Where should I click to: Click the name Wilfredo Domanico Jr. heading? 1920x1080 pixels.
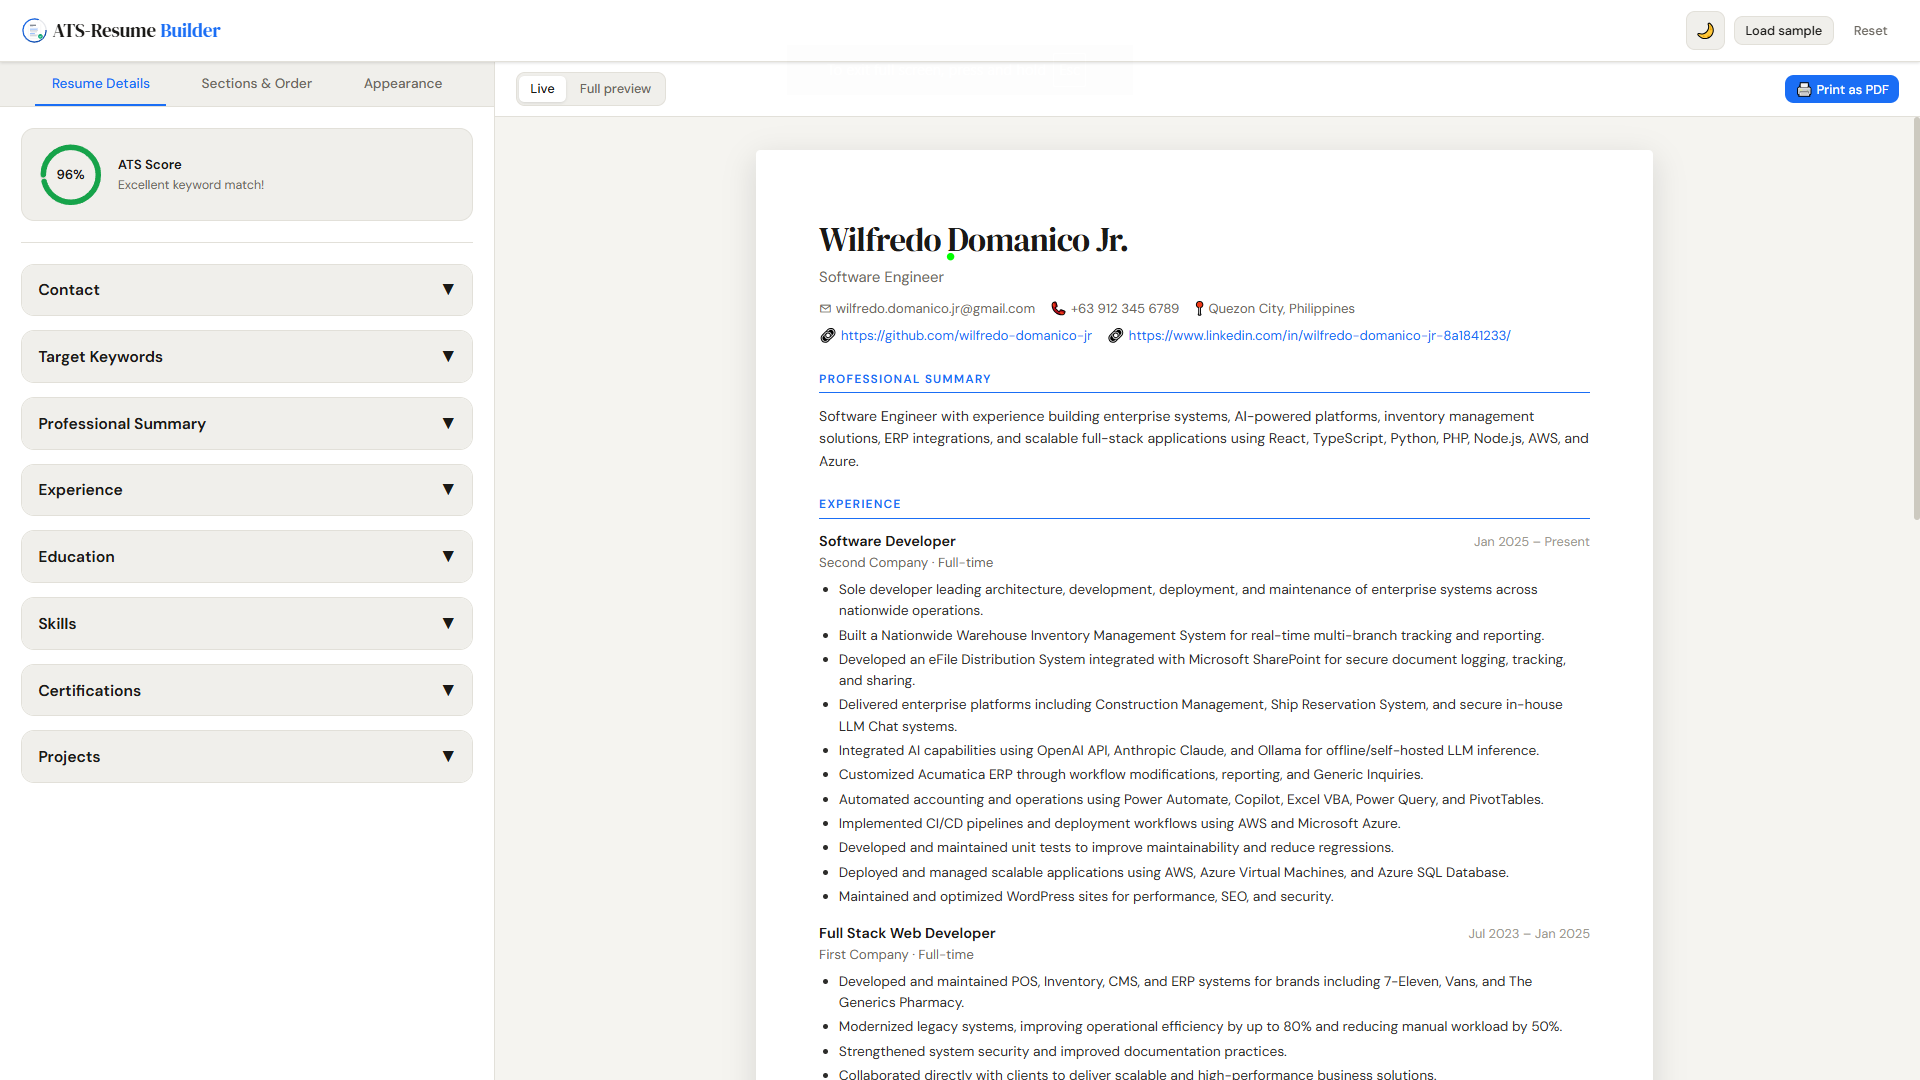pyautogui.click(x=973, y=240)
